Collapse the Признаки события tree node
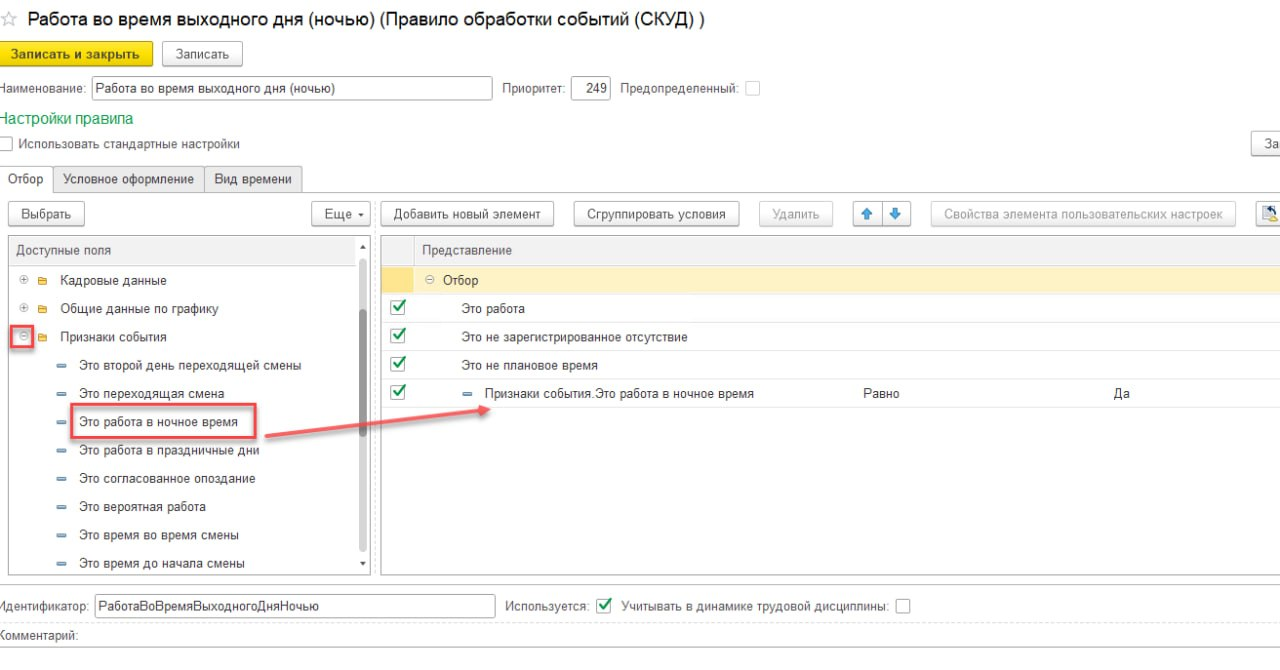Viewport: 1280px width, 670px height. (23, 337)
